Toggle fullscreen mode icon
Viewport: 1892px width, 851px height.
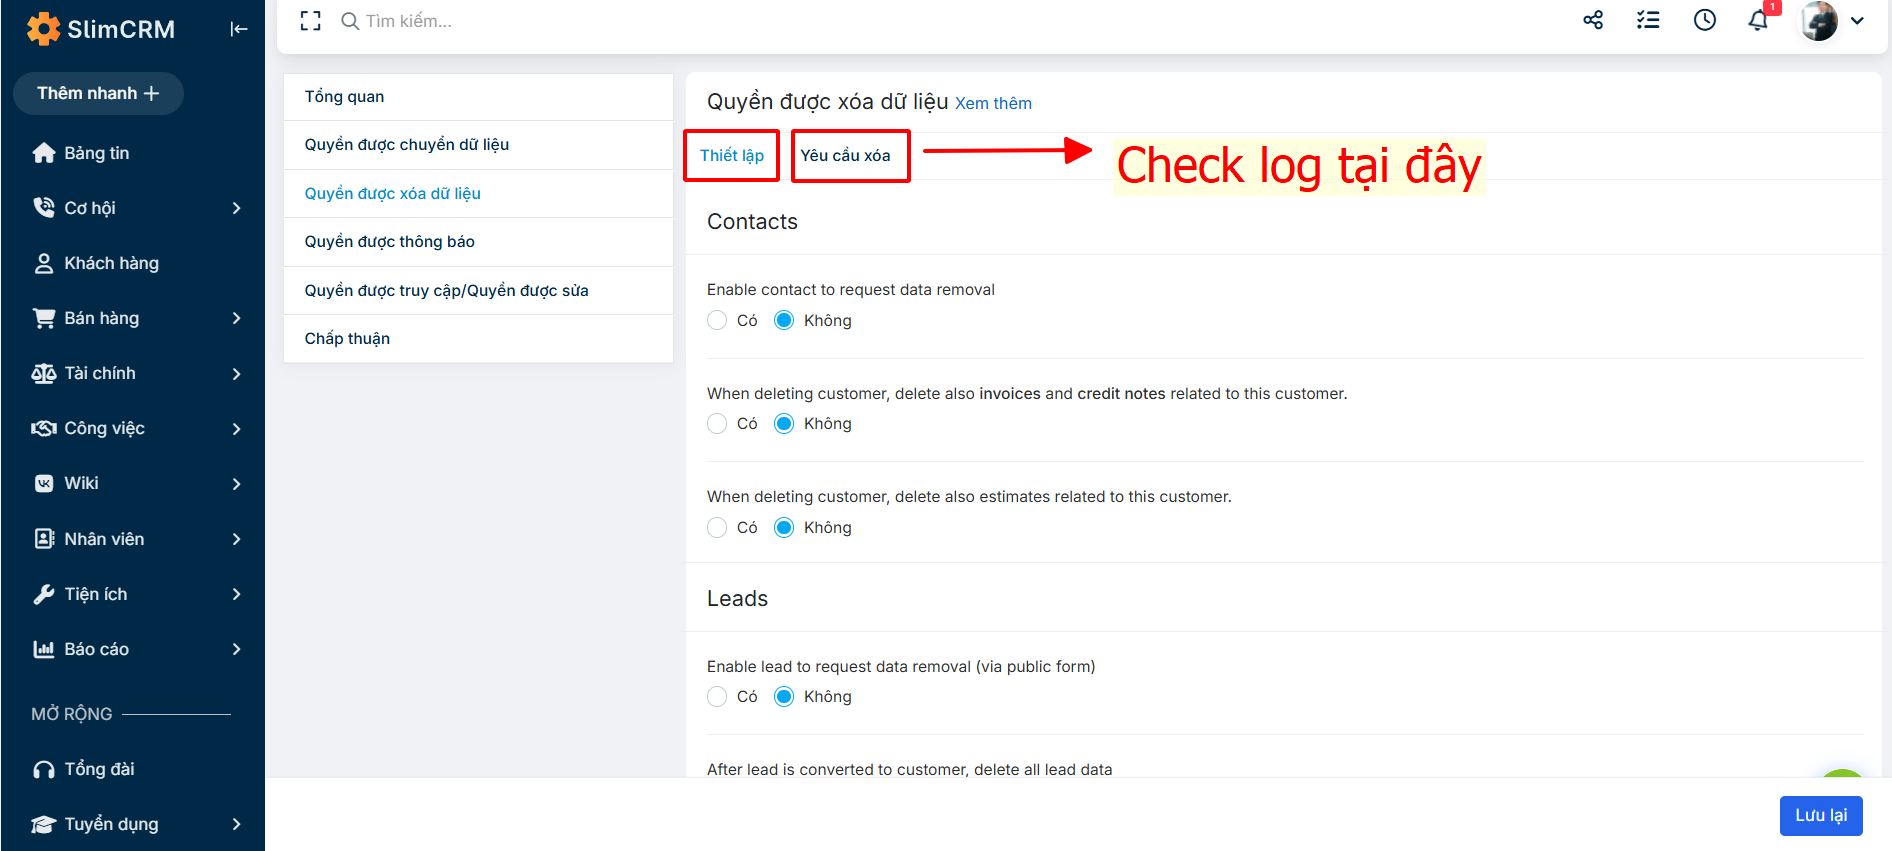[x=311, y=21]
